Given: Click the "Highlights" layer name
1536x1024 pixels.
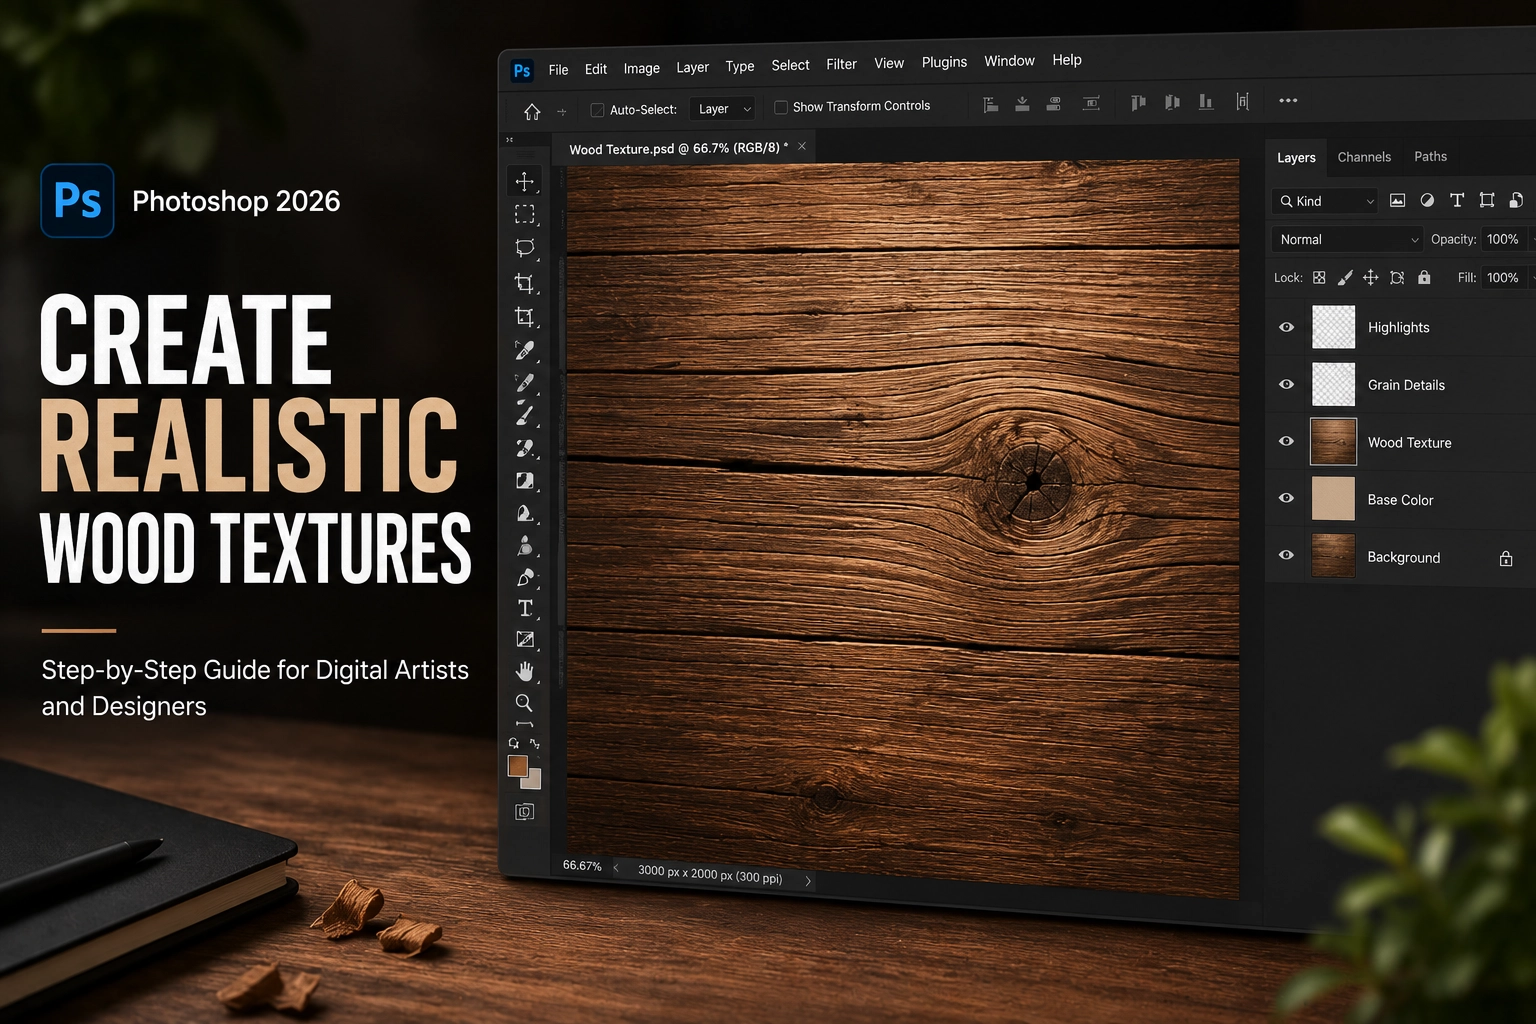Looking at the screenshot, I should tap(1398, 327).
